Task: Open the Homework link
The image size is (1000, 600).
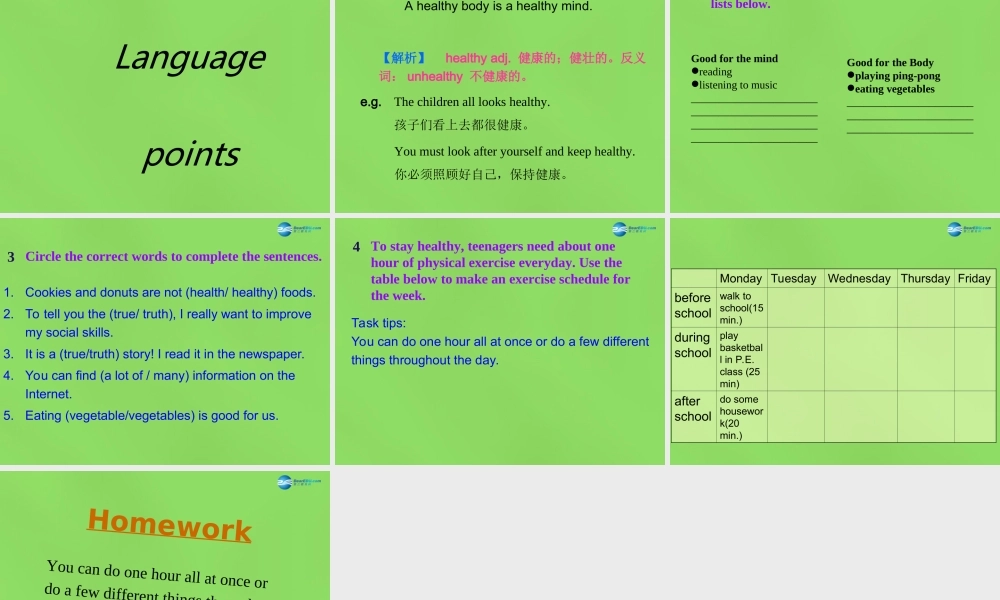Action: [168, 523]
